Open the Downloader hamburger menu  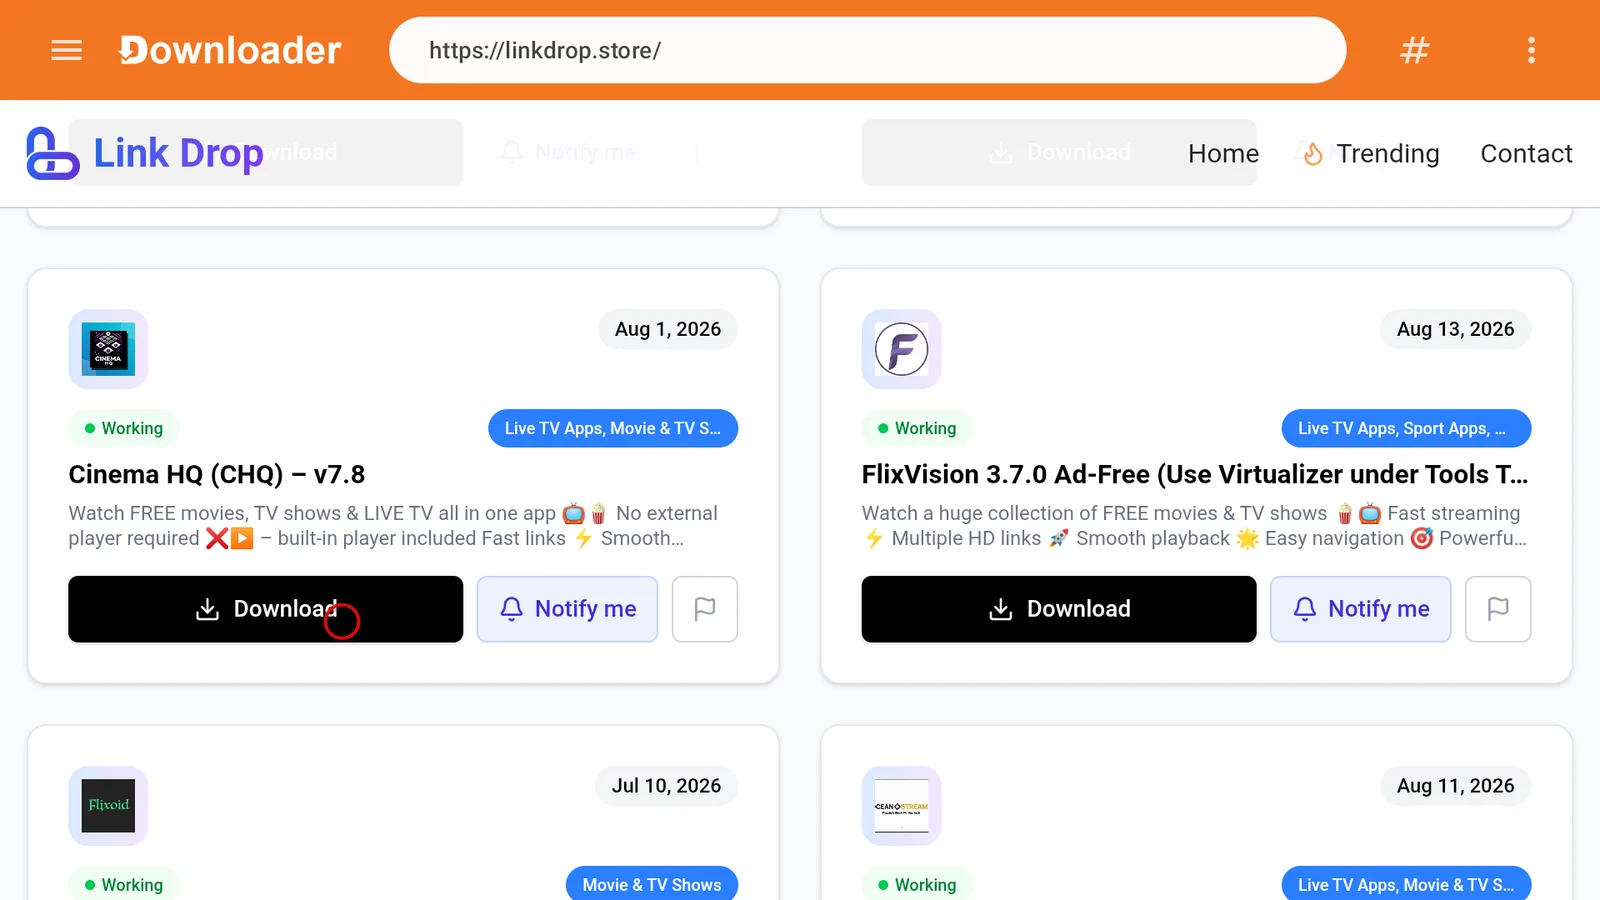tap(66, 50)
